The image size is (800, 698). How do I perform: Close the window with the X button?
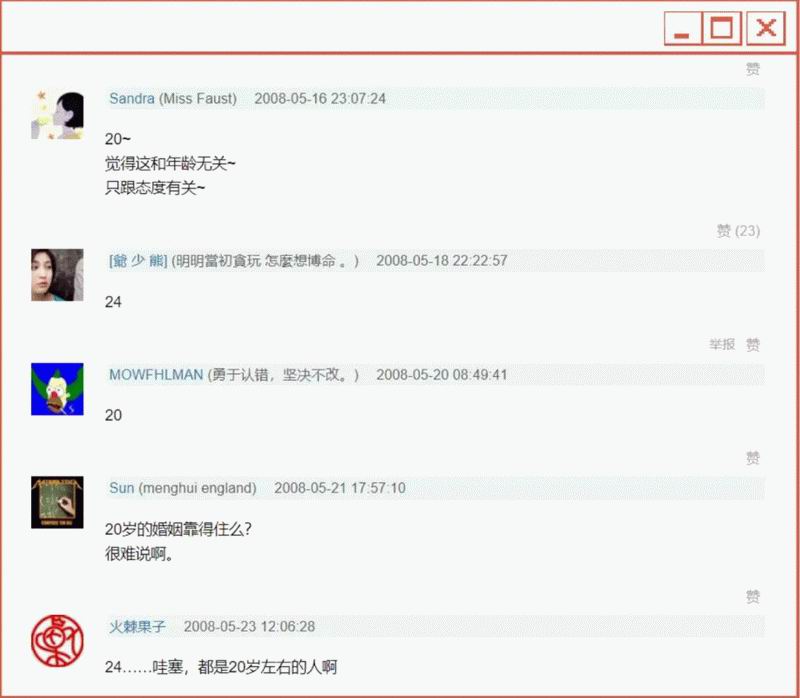tap(766, 29)
